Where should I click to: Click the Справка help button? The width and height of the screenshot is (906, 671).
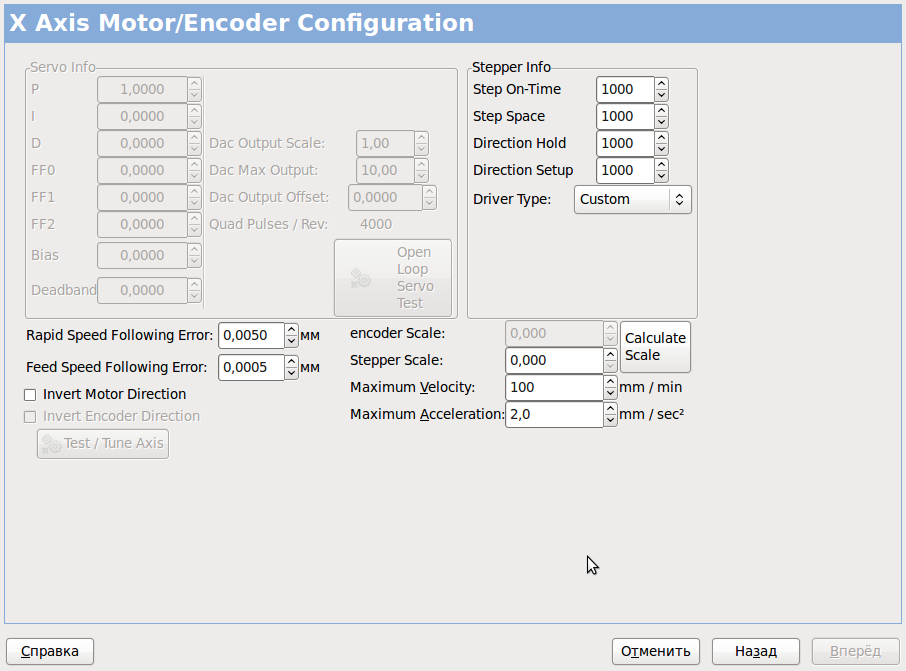coord(50,651)
